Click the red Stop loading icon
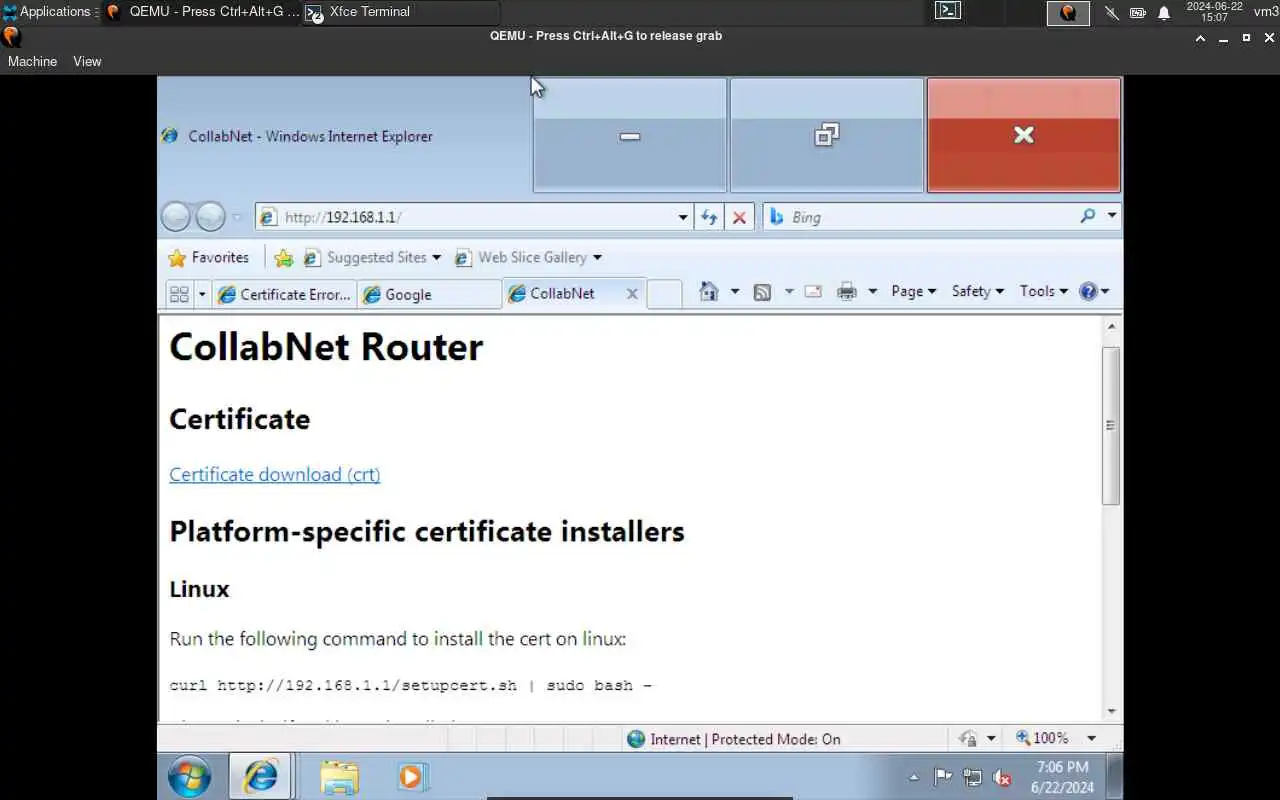 point(739,217)
